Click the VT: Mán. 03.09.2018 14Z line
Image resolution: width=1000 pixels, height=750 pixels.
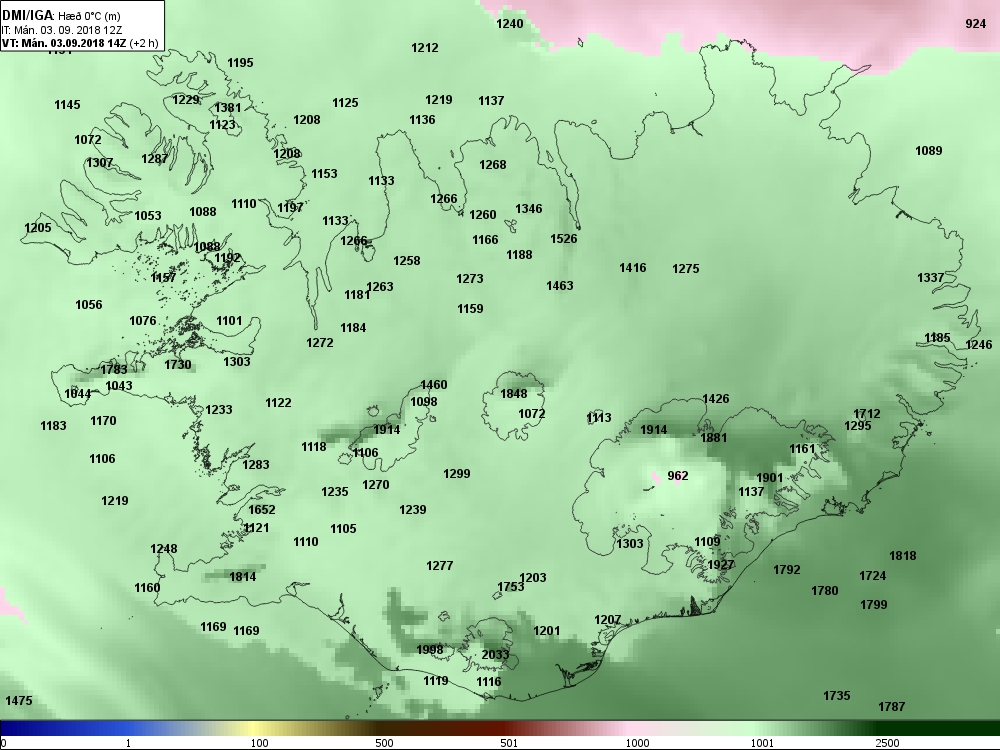pyautogui.click(x=78, y=43)
